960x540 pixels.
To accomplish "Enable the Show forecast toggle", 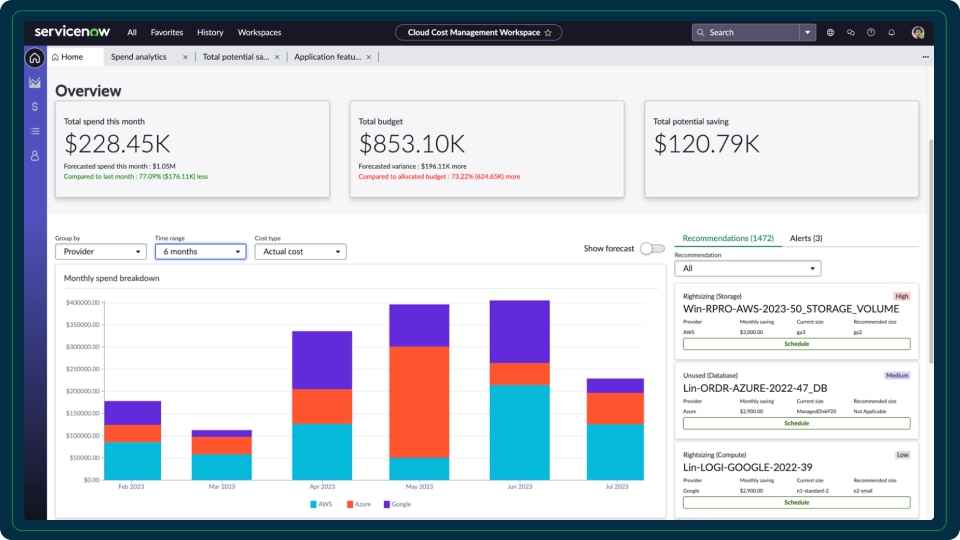I will 652,249.
